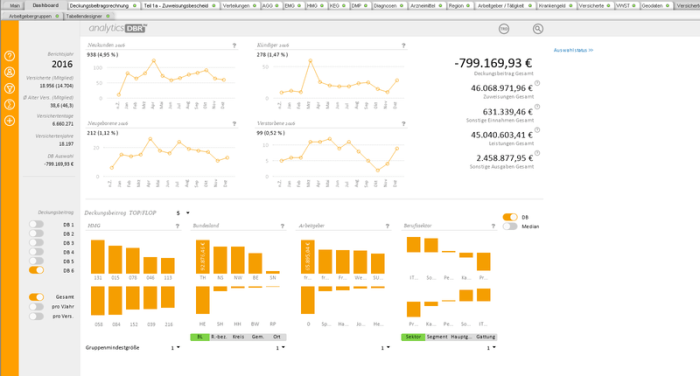Enable the DB 1 toggle

37,224
